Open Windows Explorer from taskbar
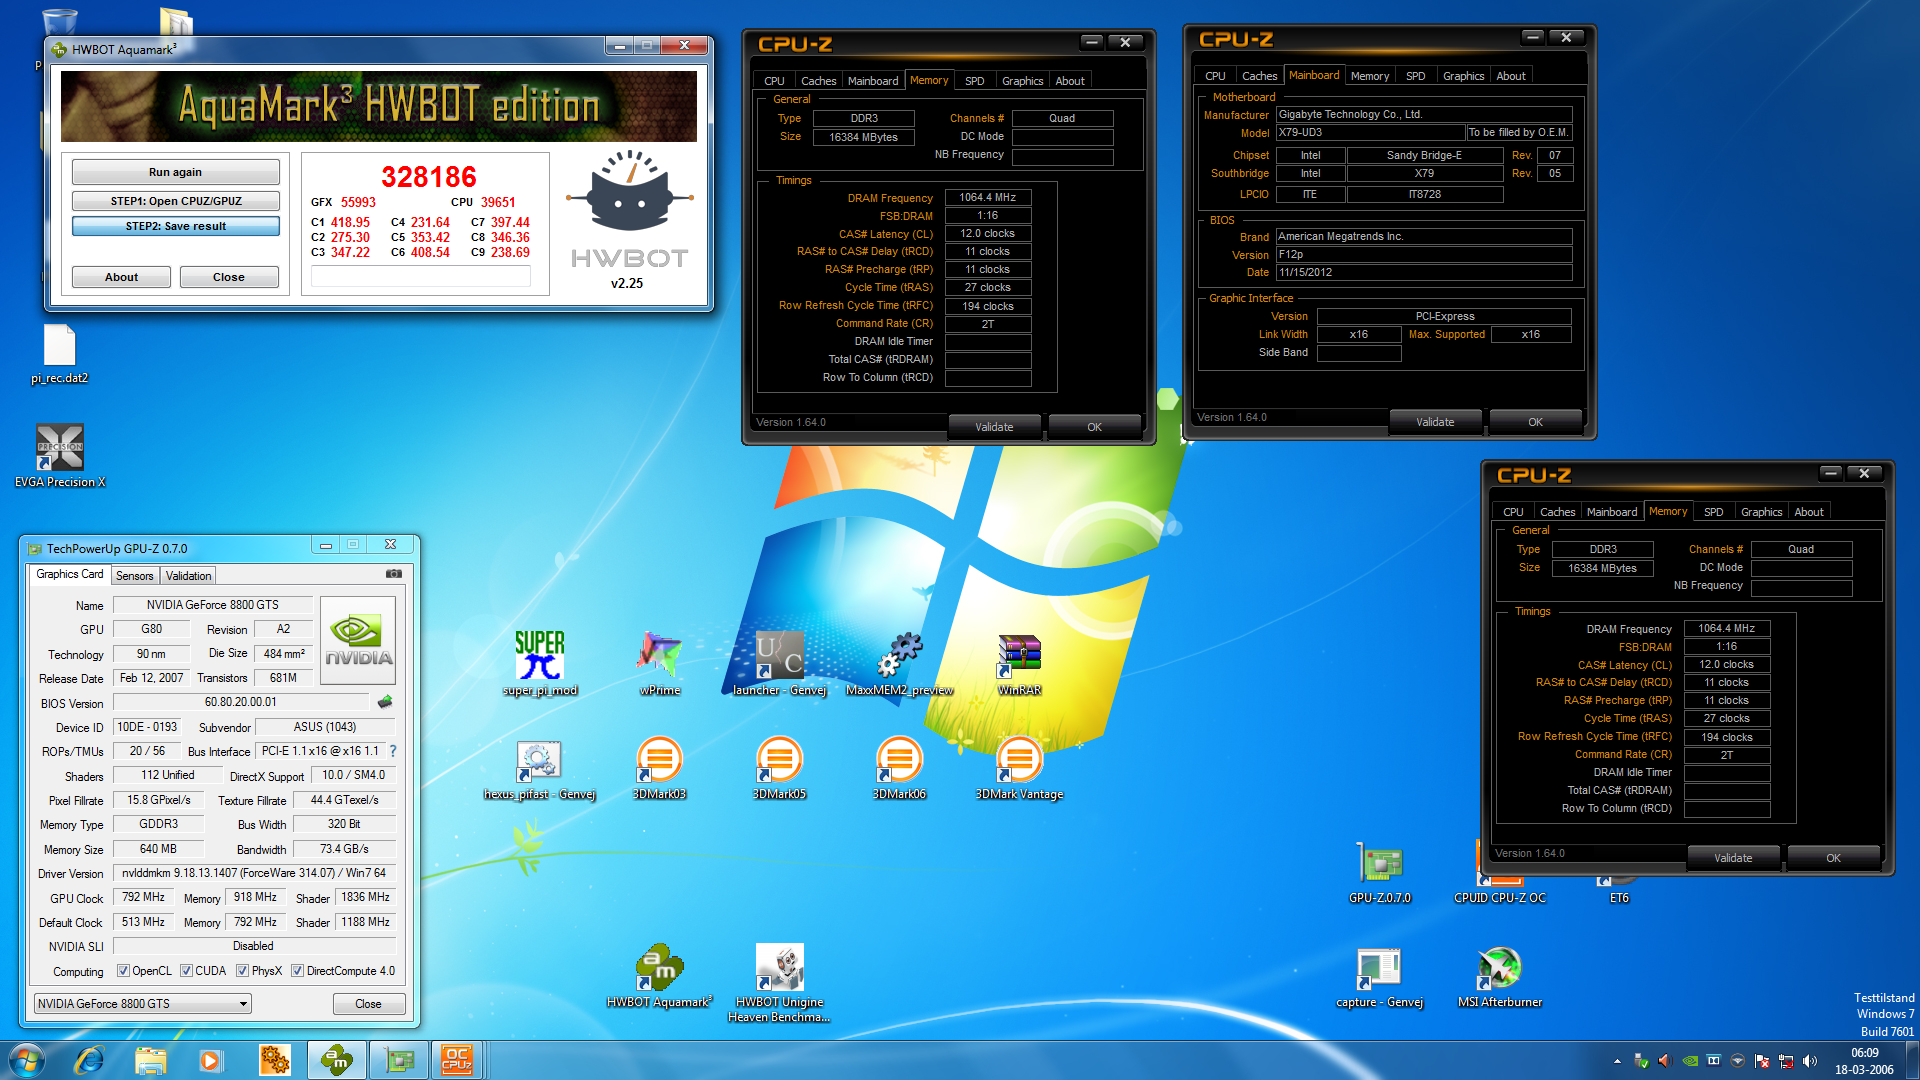Viewport: 1920px width, 1080px height. [150, 1060]
